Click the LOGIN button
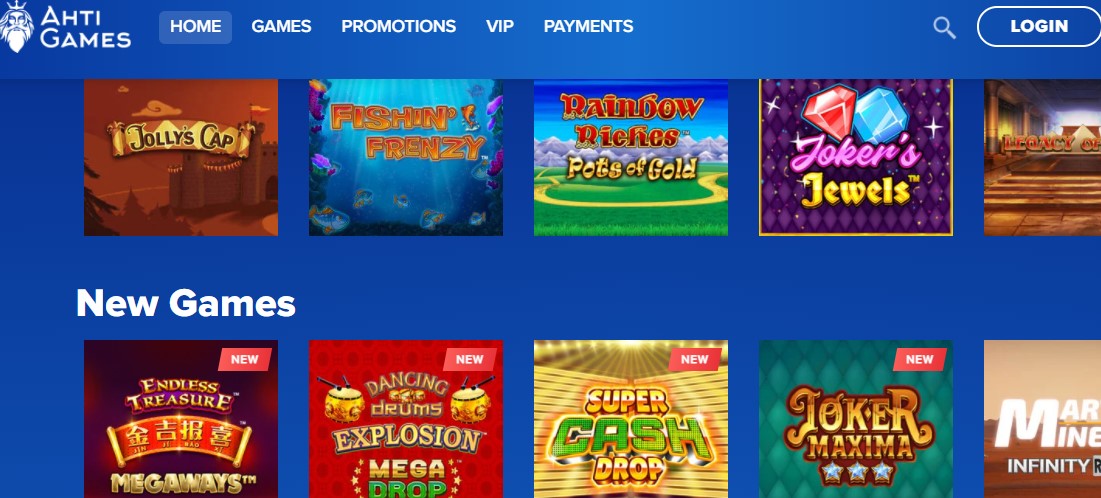 1039,27
